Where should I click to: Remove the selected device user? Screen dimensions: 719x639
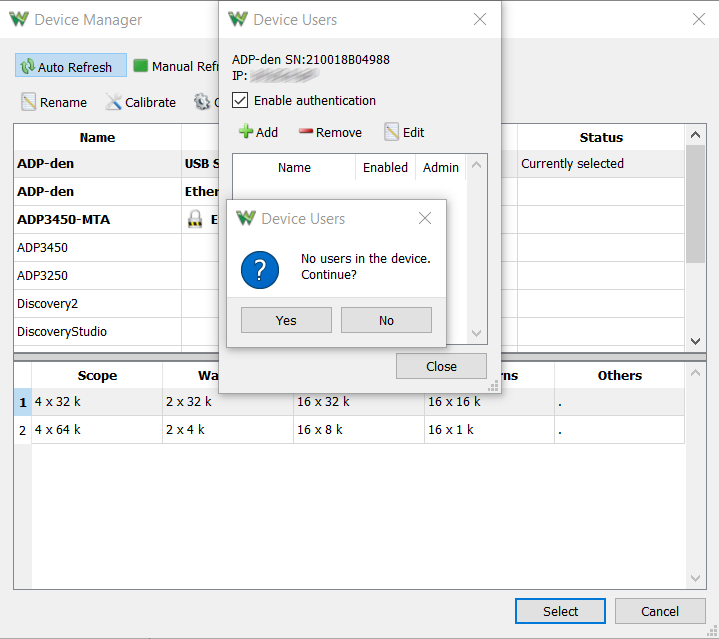(x=330, y=132)
